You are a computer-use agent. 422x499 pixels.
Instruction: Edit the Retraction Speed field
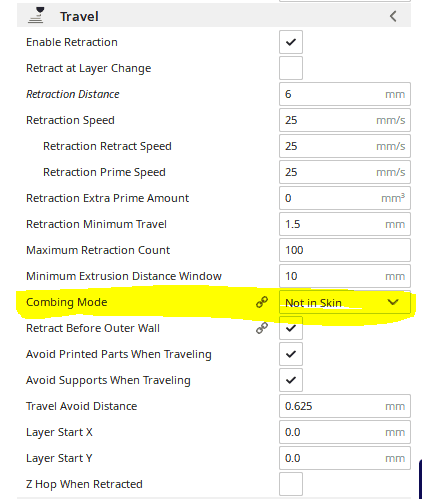(345, 120)
